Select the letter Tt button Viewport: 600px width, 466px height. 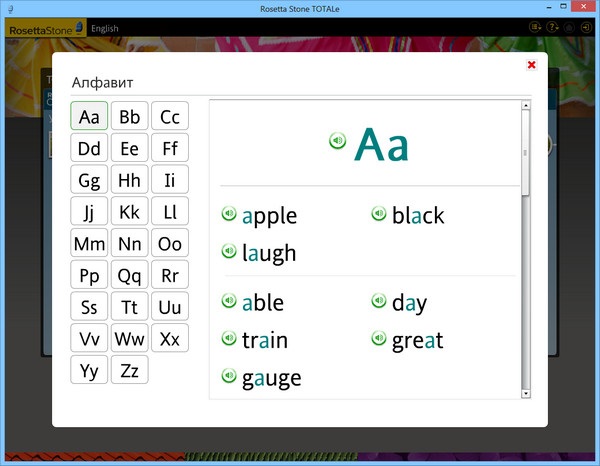(x=130, y=306)
